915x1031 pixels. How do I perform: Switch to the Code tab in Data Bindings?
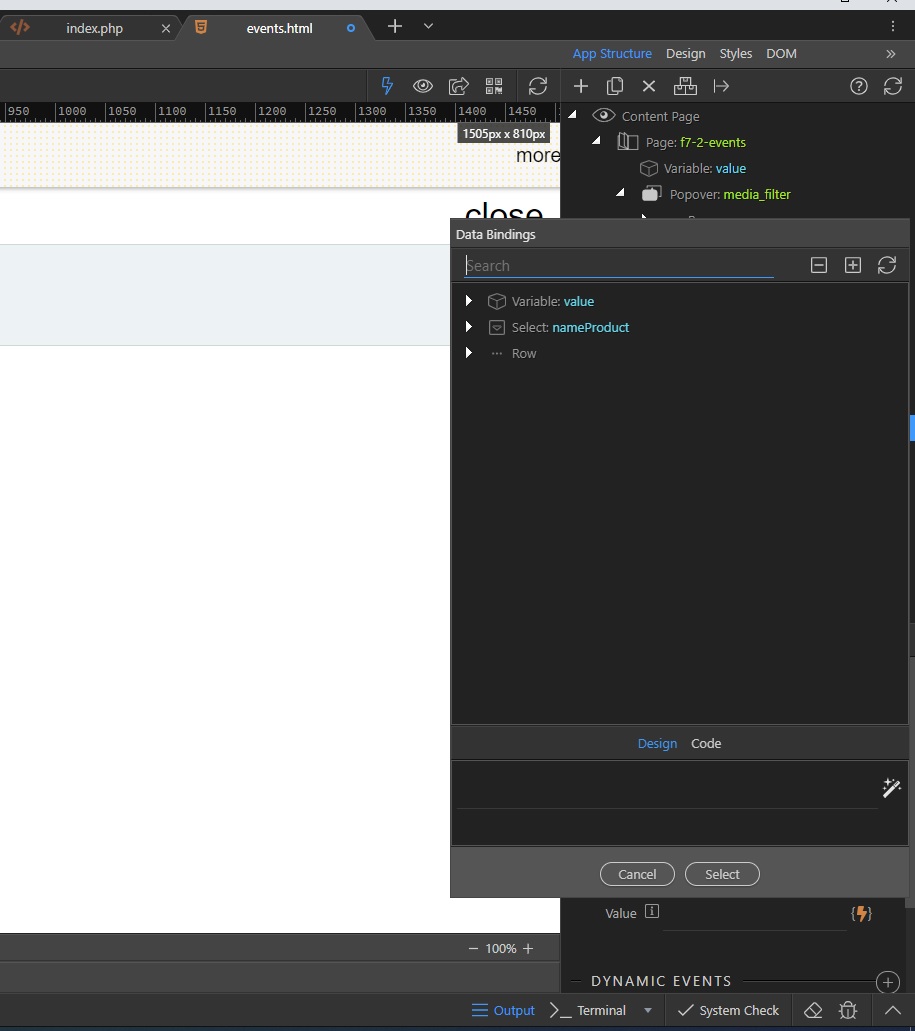[705, 743]
